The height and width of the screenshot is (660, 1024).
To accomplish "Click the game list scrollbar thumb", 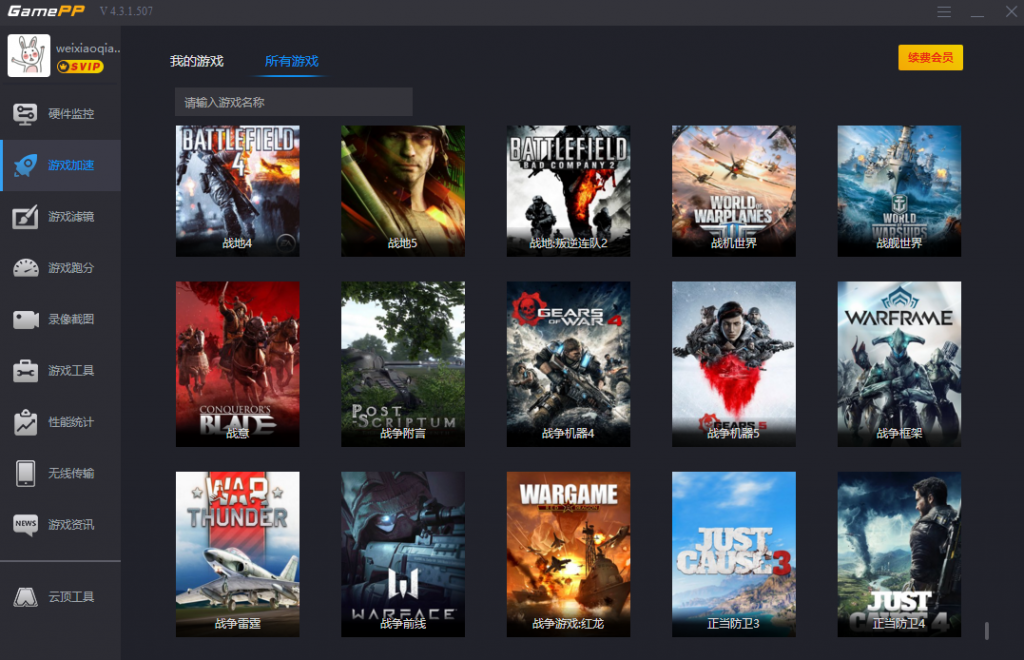I will pos(986,631).
